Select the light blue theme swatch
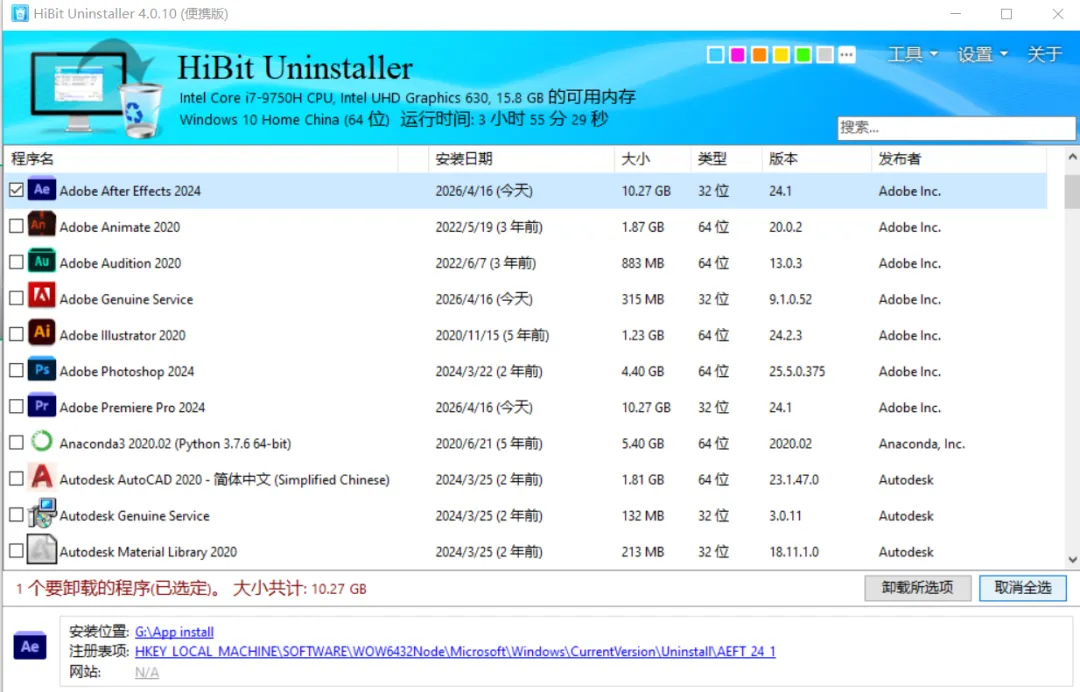Image resolution: width=1080 pixels, height=692 pixels. click(716, 54)
